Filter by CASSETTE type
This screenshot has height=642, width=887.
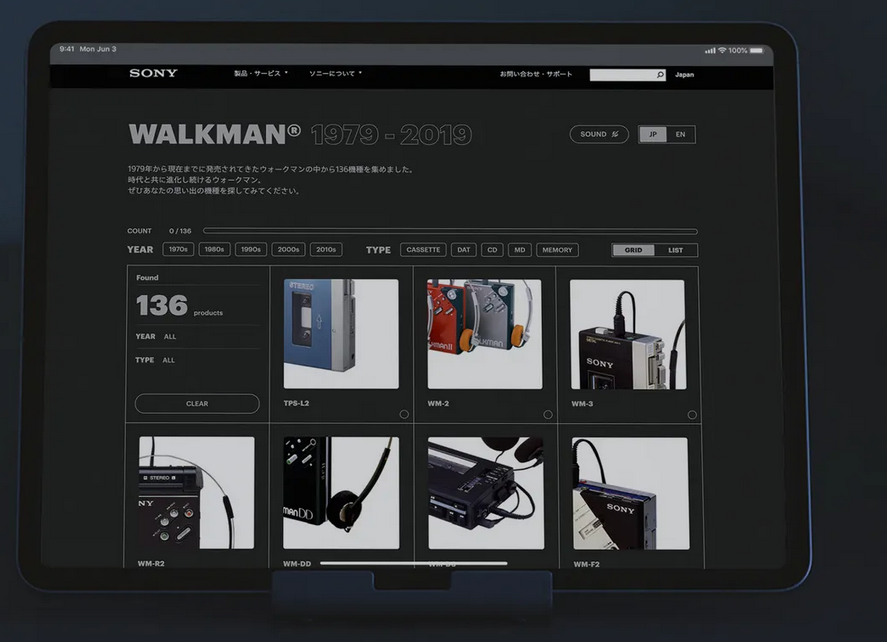point(423,250)
